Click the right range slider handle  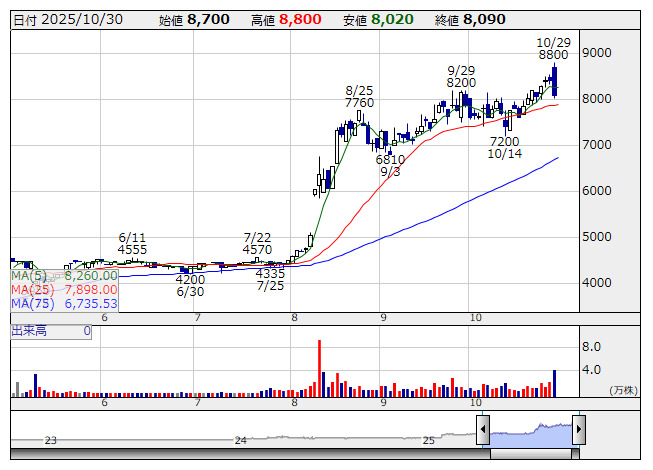click(578, 429)
